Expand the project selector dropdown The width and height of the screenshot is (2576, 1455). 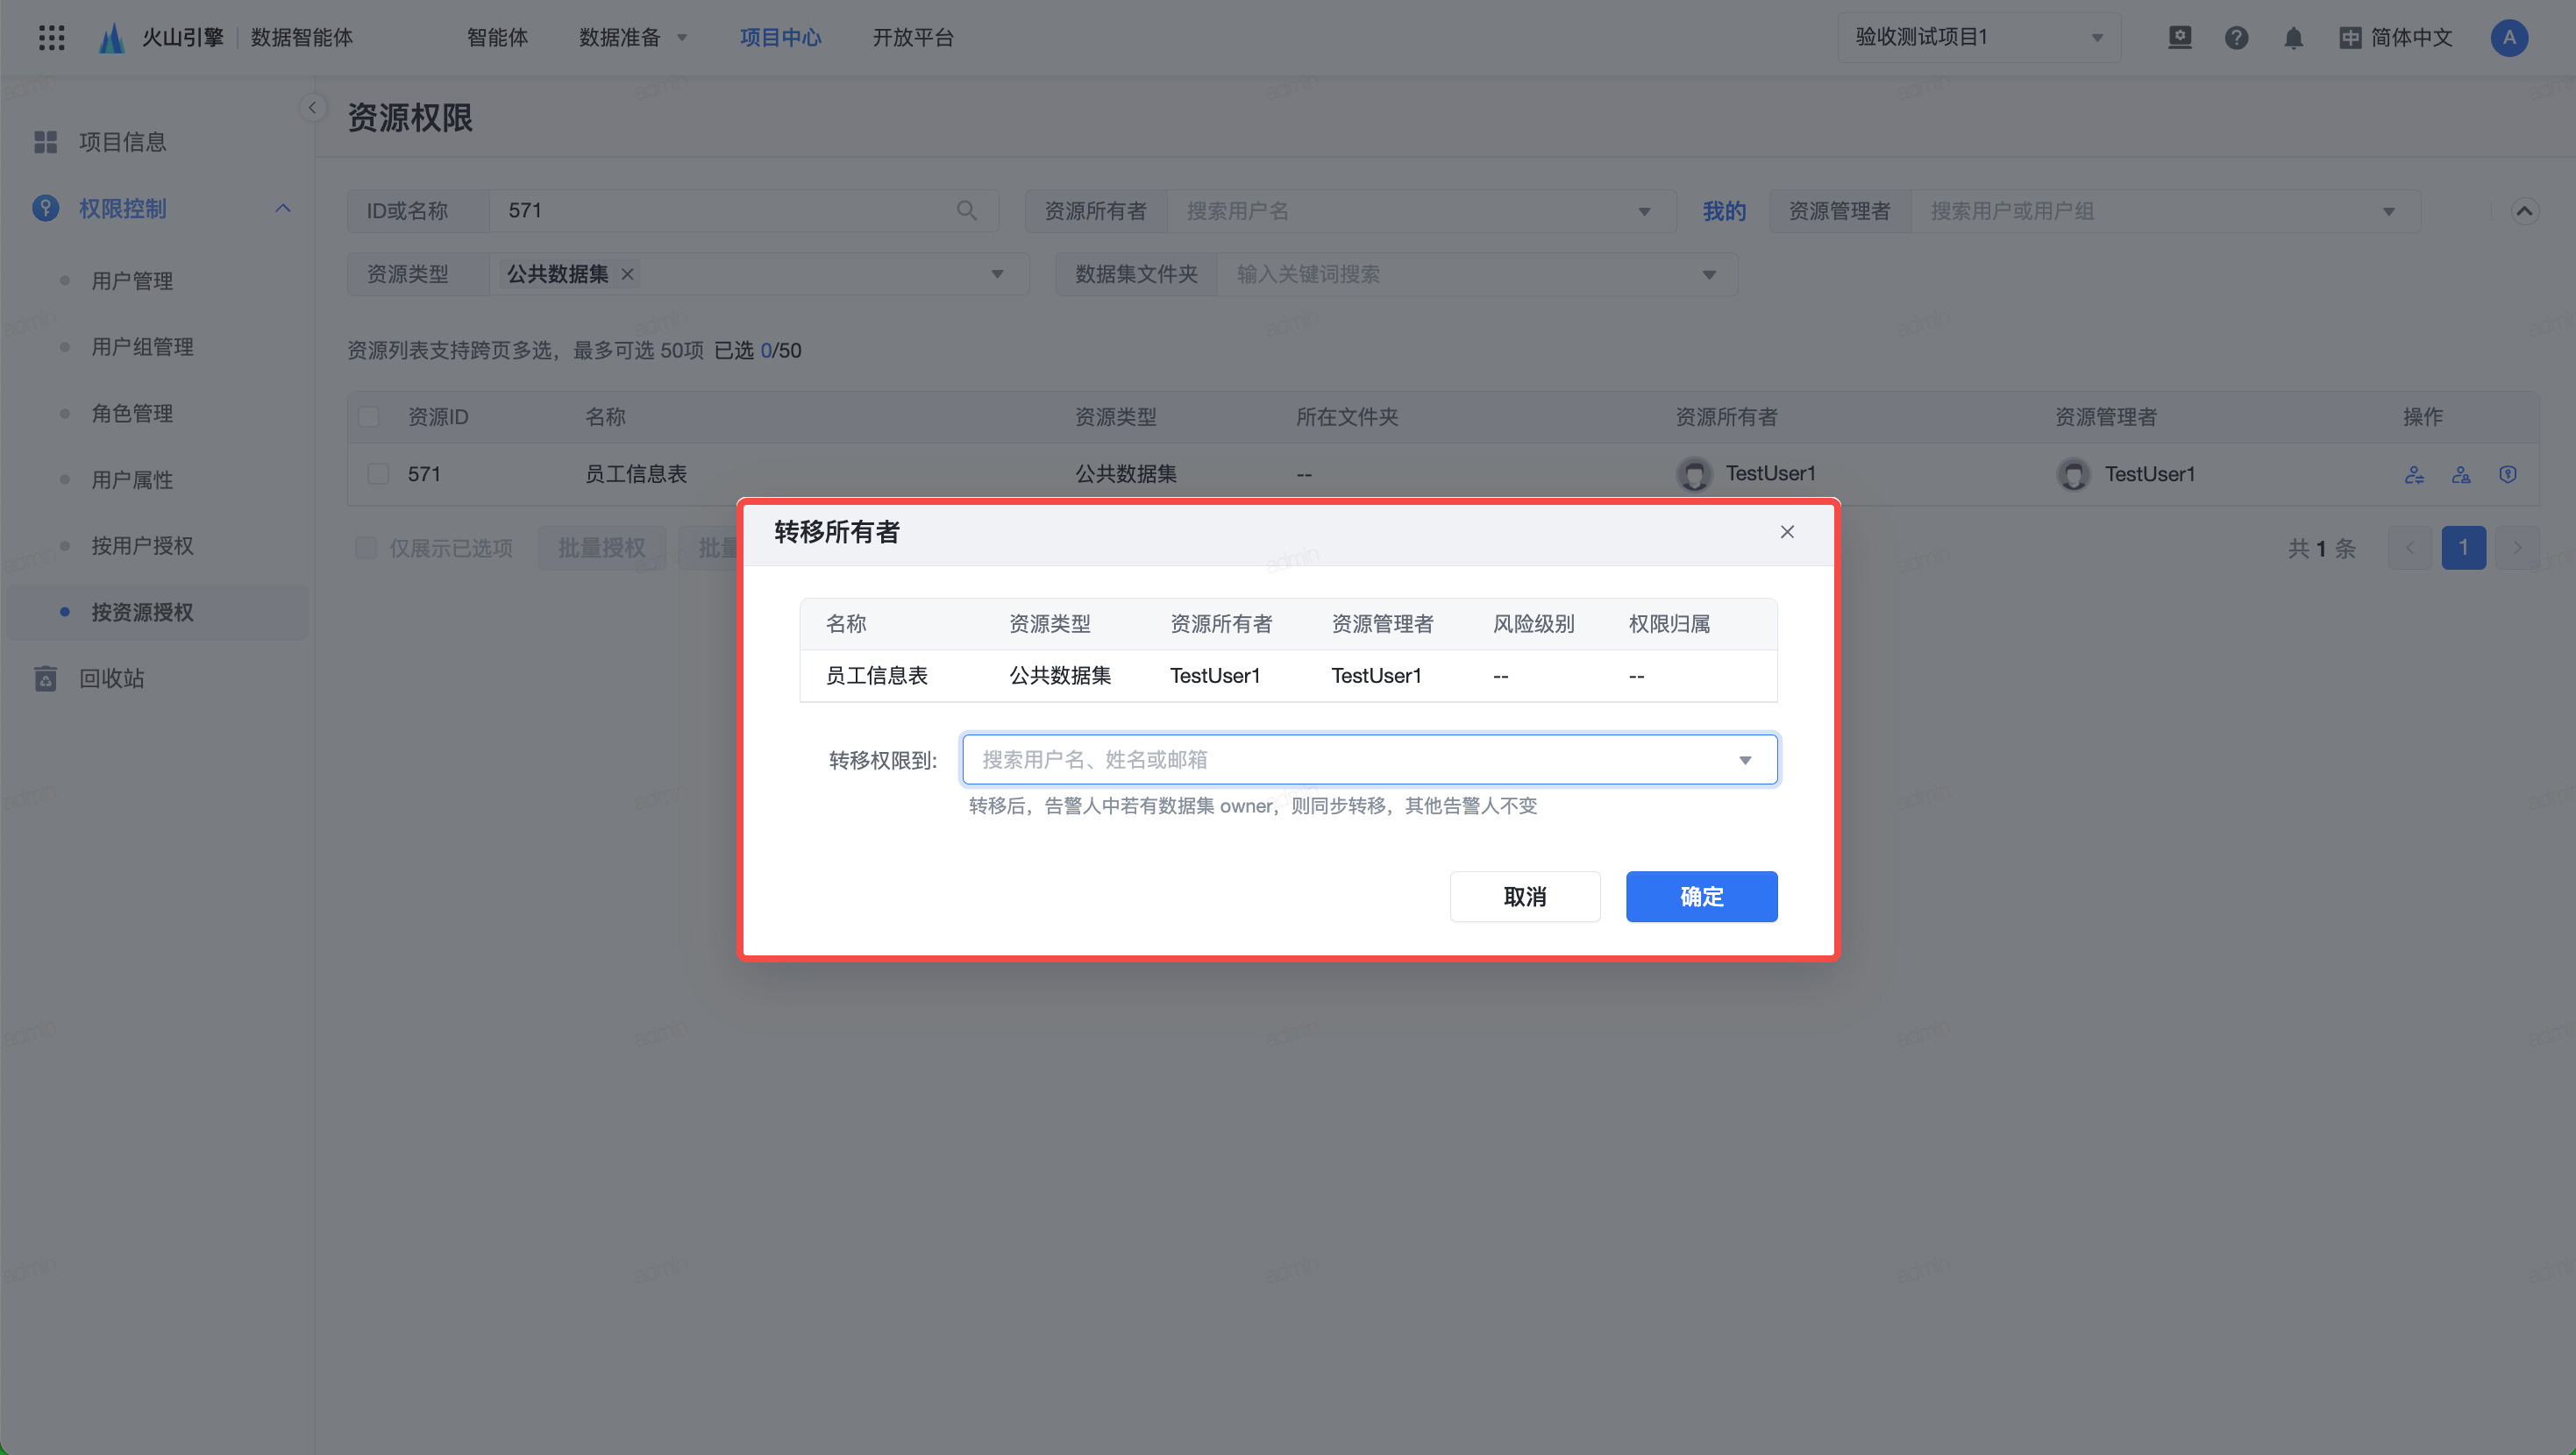1978,38
